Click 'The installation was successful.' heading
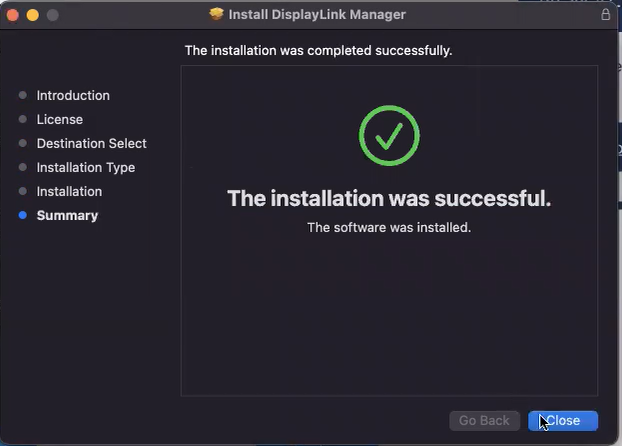 [x=389, y=198]
